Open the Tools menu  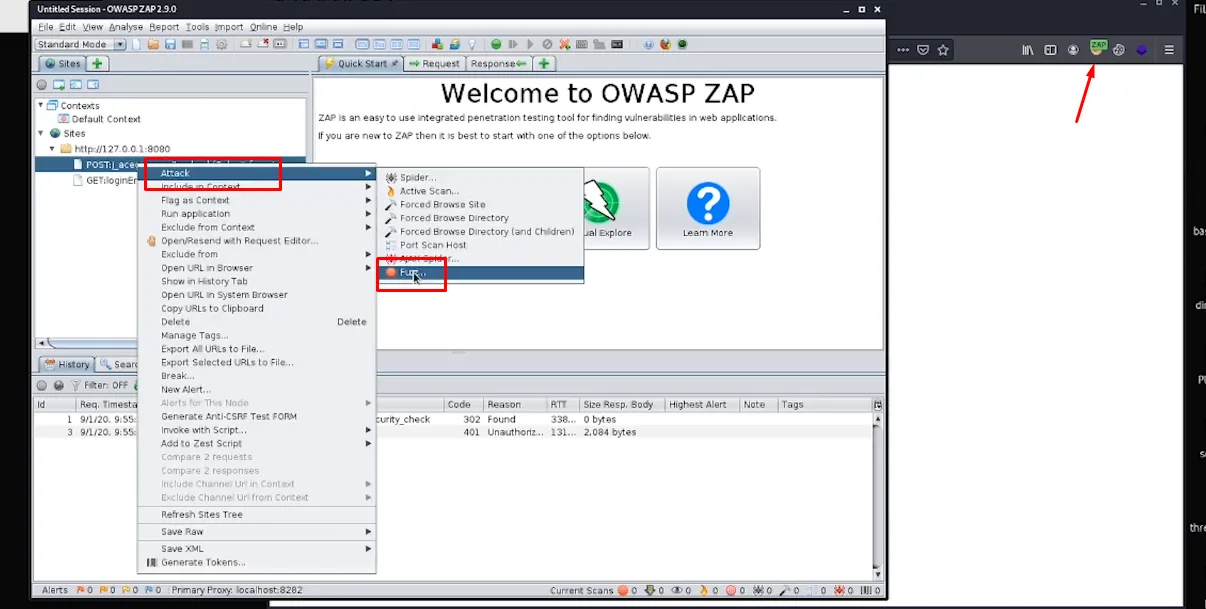197,27
